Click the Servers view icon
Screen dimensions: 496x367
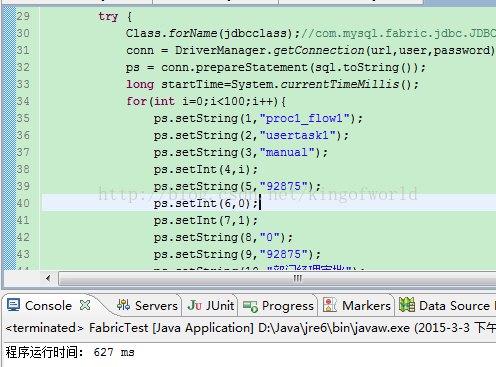(123, 305)
